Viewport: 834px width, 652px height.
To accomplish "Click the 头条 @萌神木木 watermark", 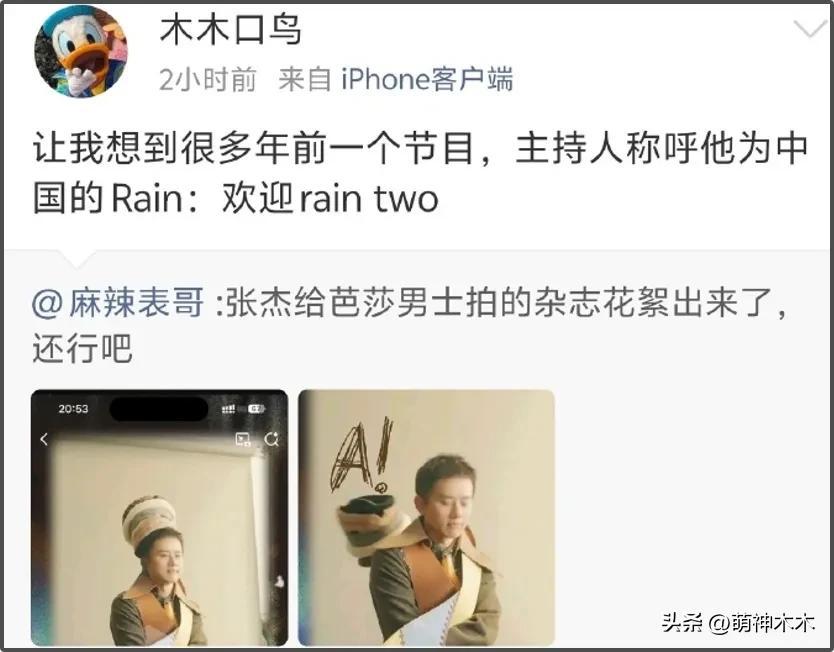I will click(738, 622).
